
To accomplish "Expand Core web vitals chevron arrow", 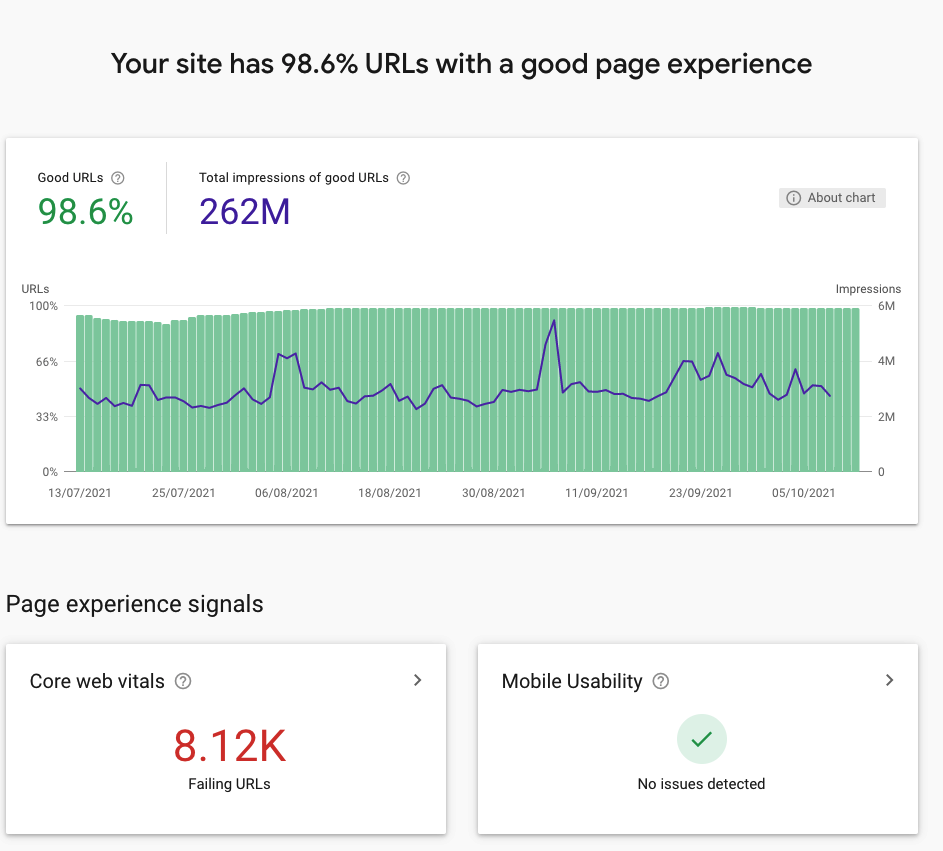I will 417,680.
